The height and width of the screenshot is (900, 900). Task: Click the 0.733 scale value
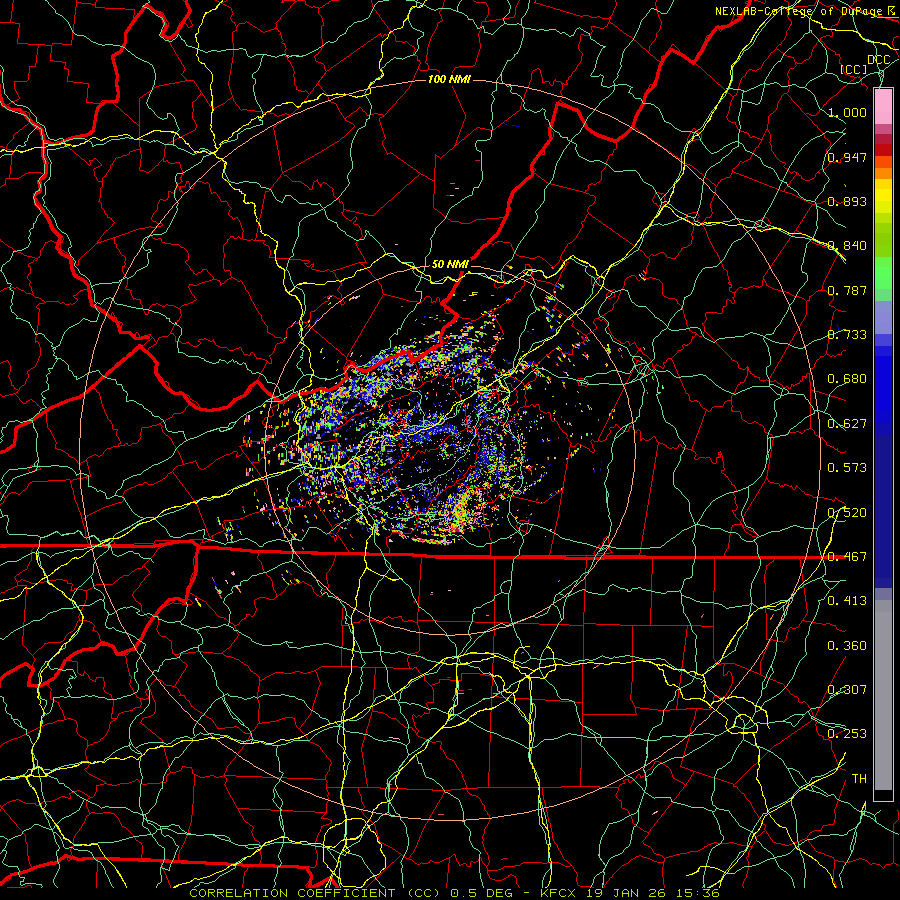[847, 335]
